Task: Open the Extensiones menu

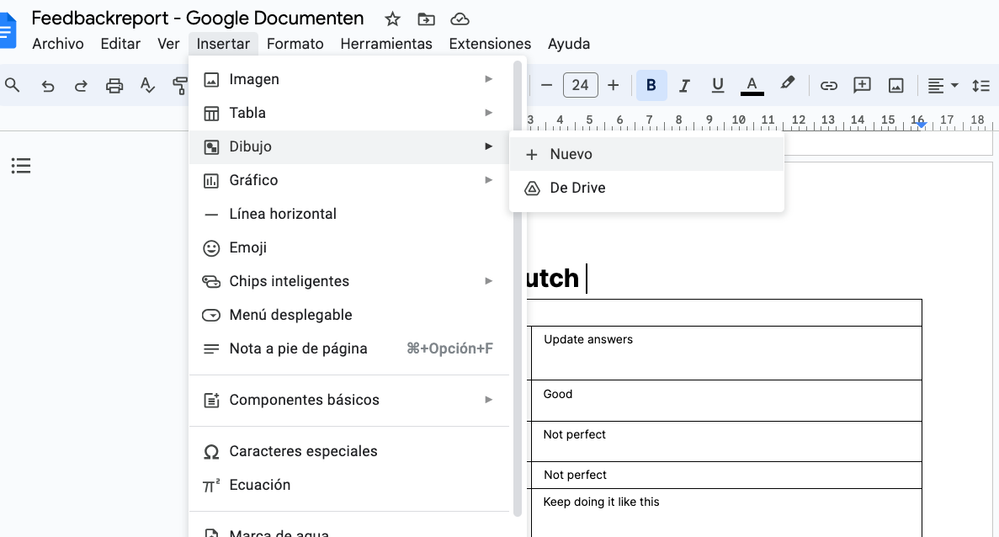Action: [x=490, y=44]
